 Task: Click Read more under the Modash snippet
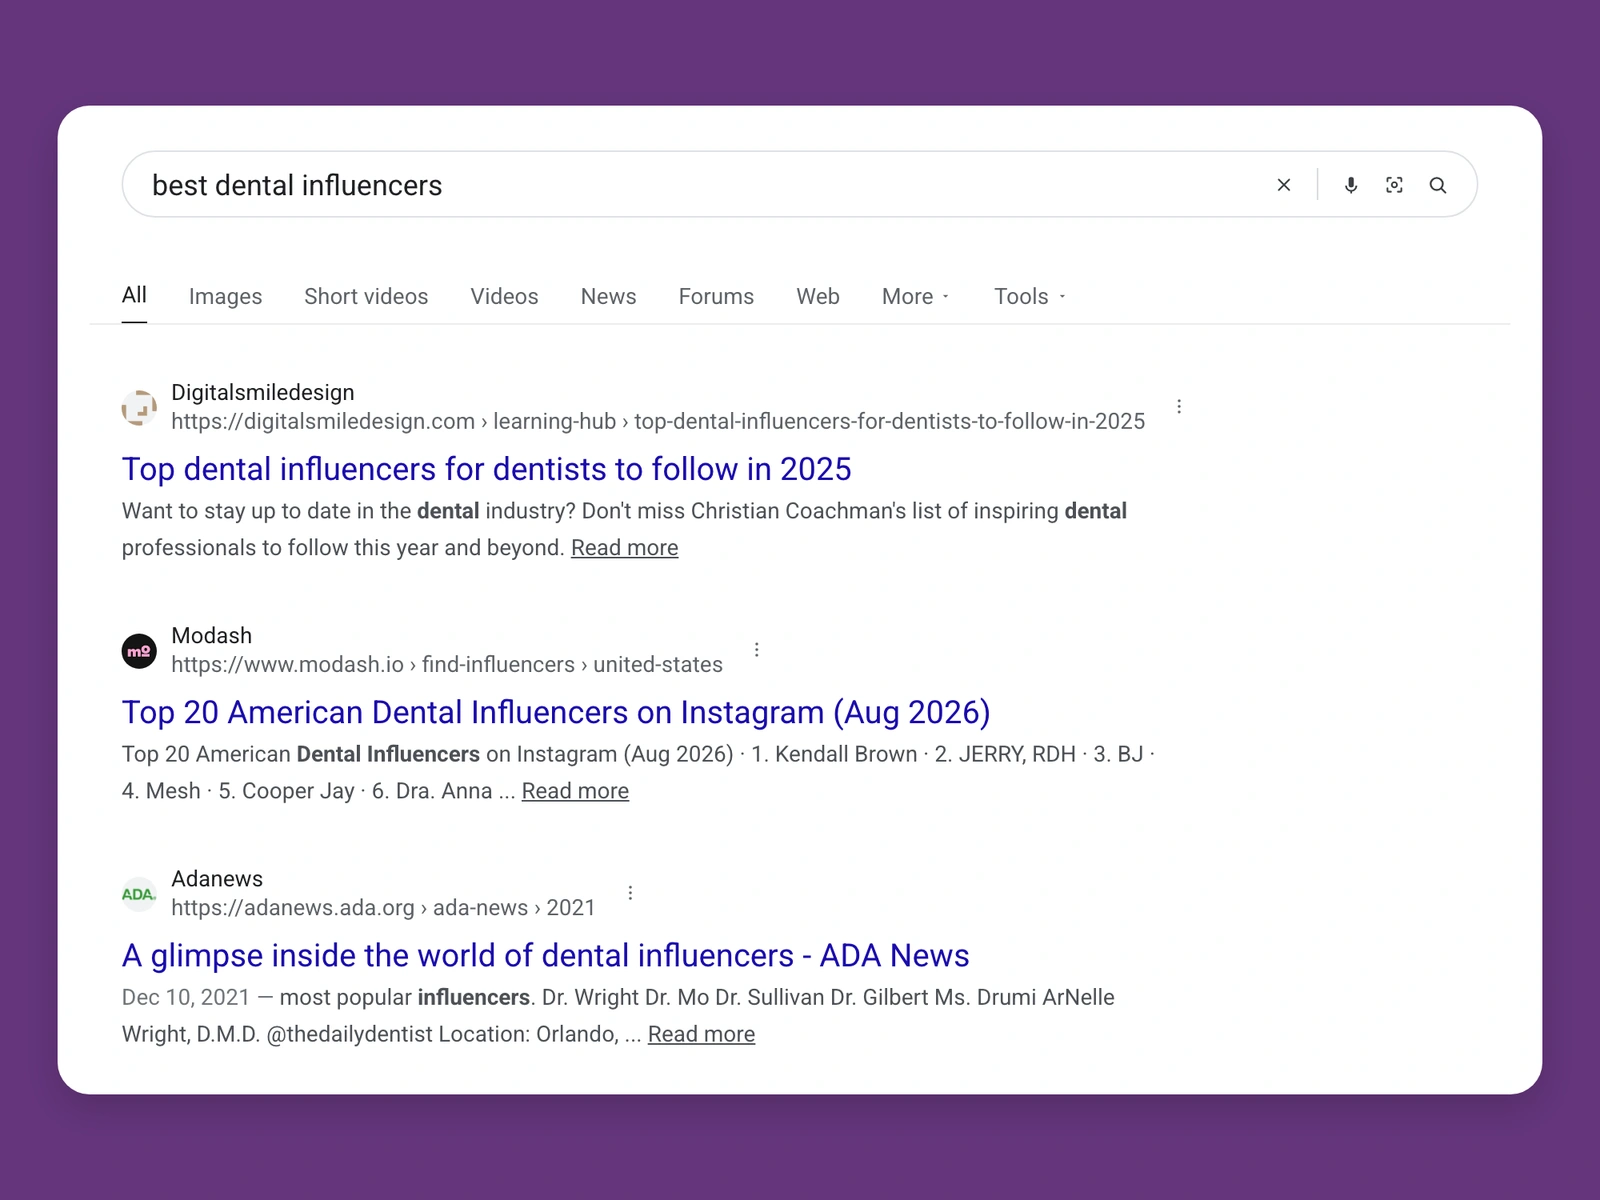click(575, 791)
